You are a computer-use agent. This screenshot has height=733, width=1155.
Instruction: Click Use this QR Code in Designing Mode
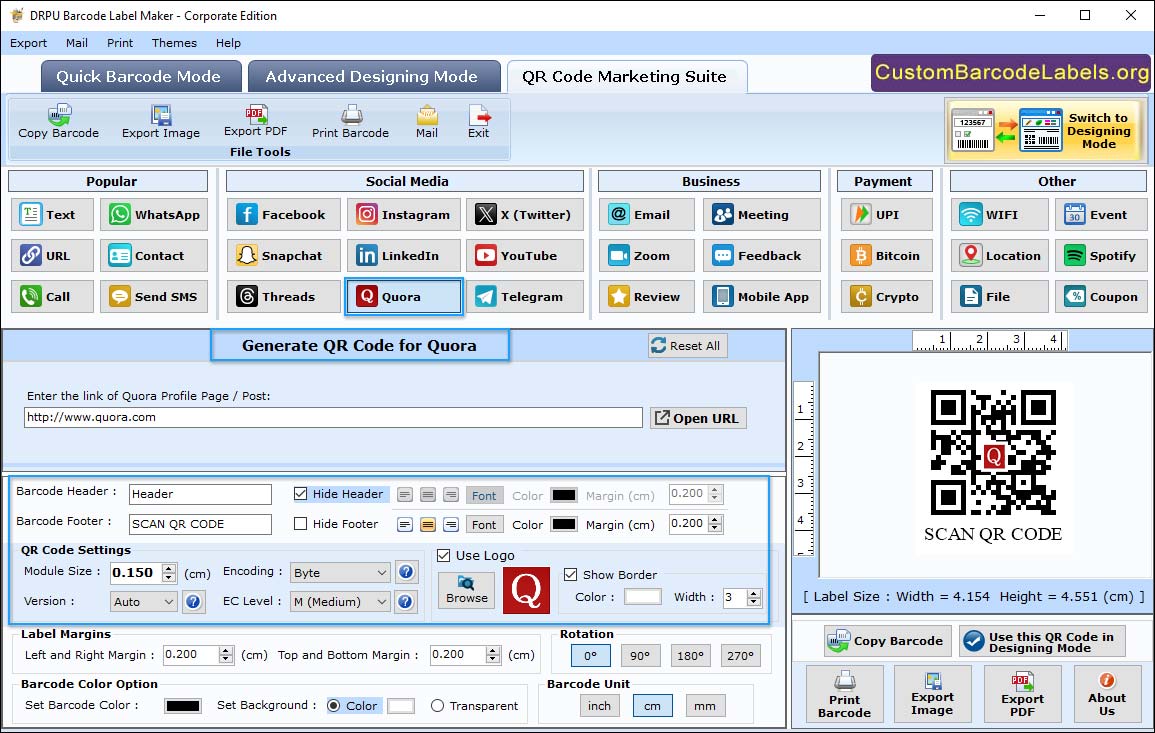click(x=1042, y=642)
